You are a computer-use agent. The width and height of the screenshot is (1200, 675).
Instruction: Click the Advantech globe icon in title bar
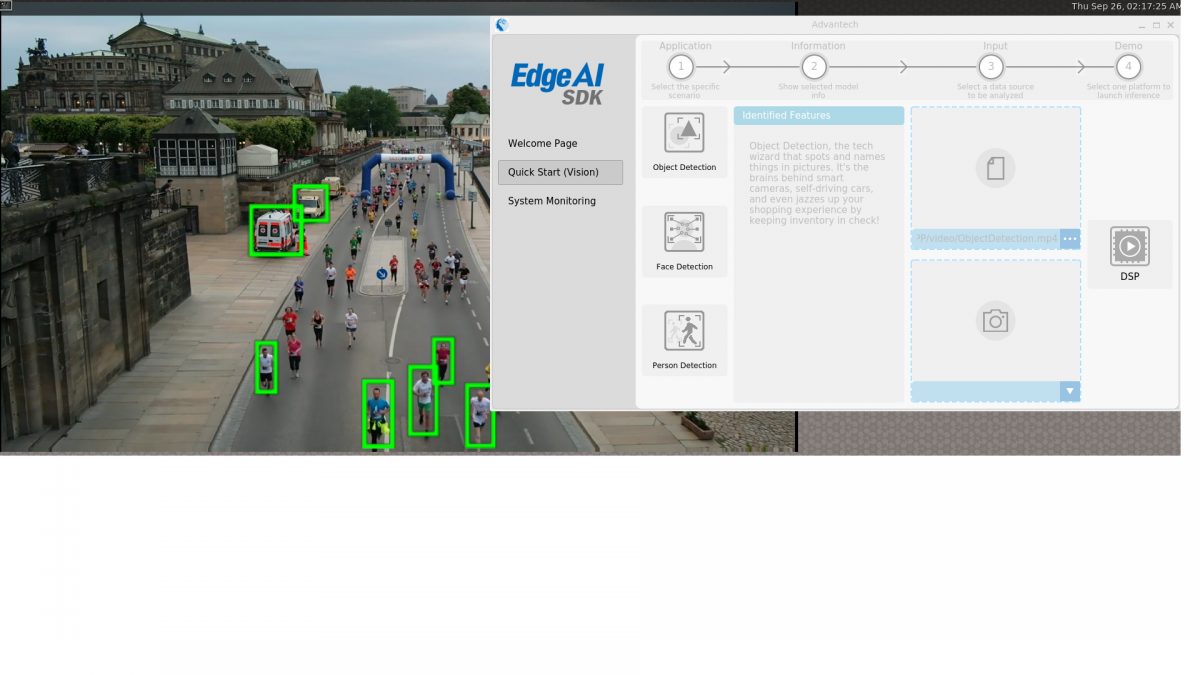tap(500, 24)
